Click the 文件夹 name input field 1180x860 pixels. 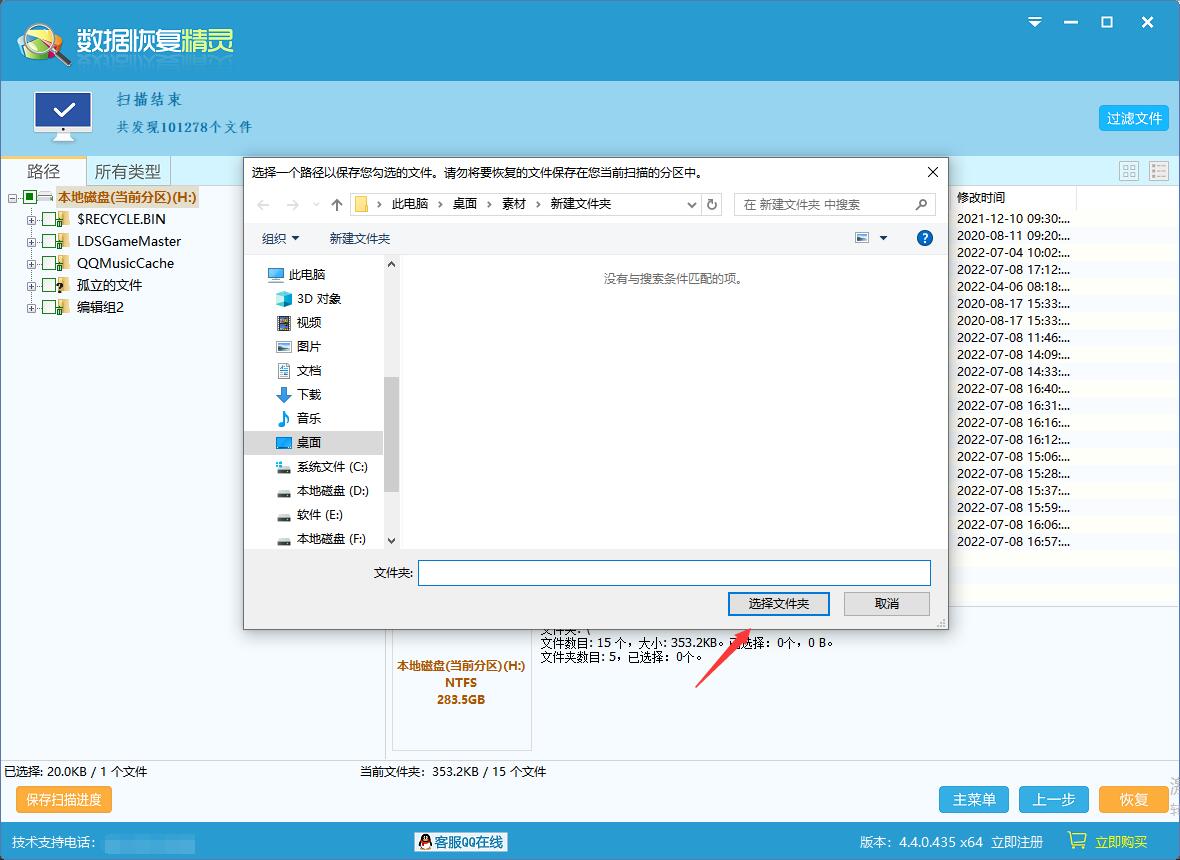(674, 573)
